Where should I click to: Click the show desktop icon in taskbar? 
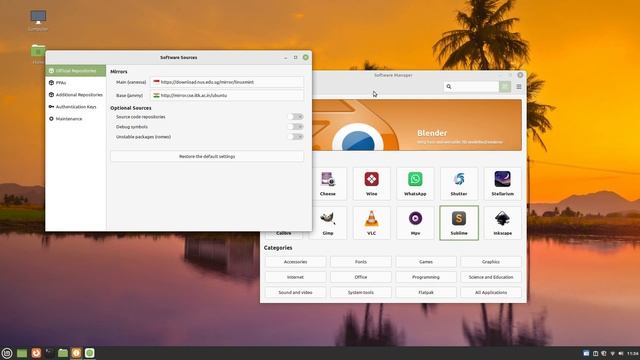[22, 353]
